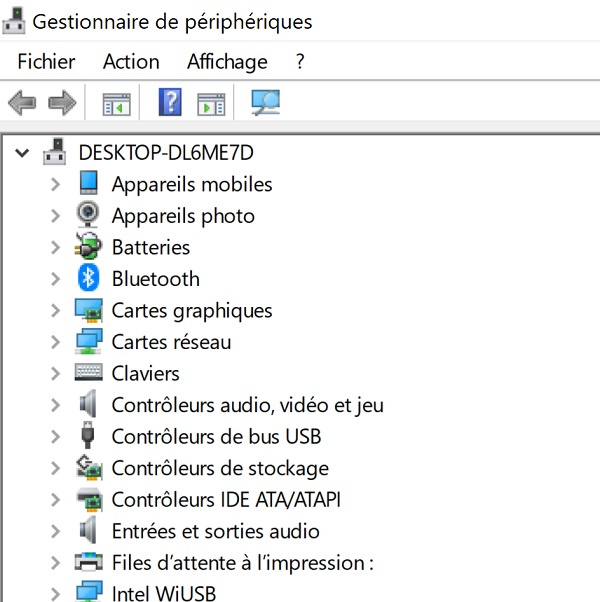Click the Entrées et sorties audio speaker icon

click(88, 530)
